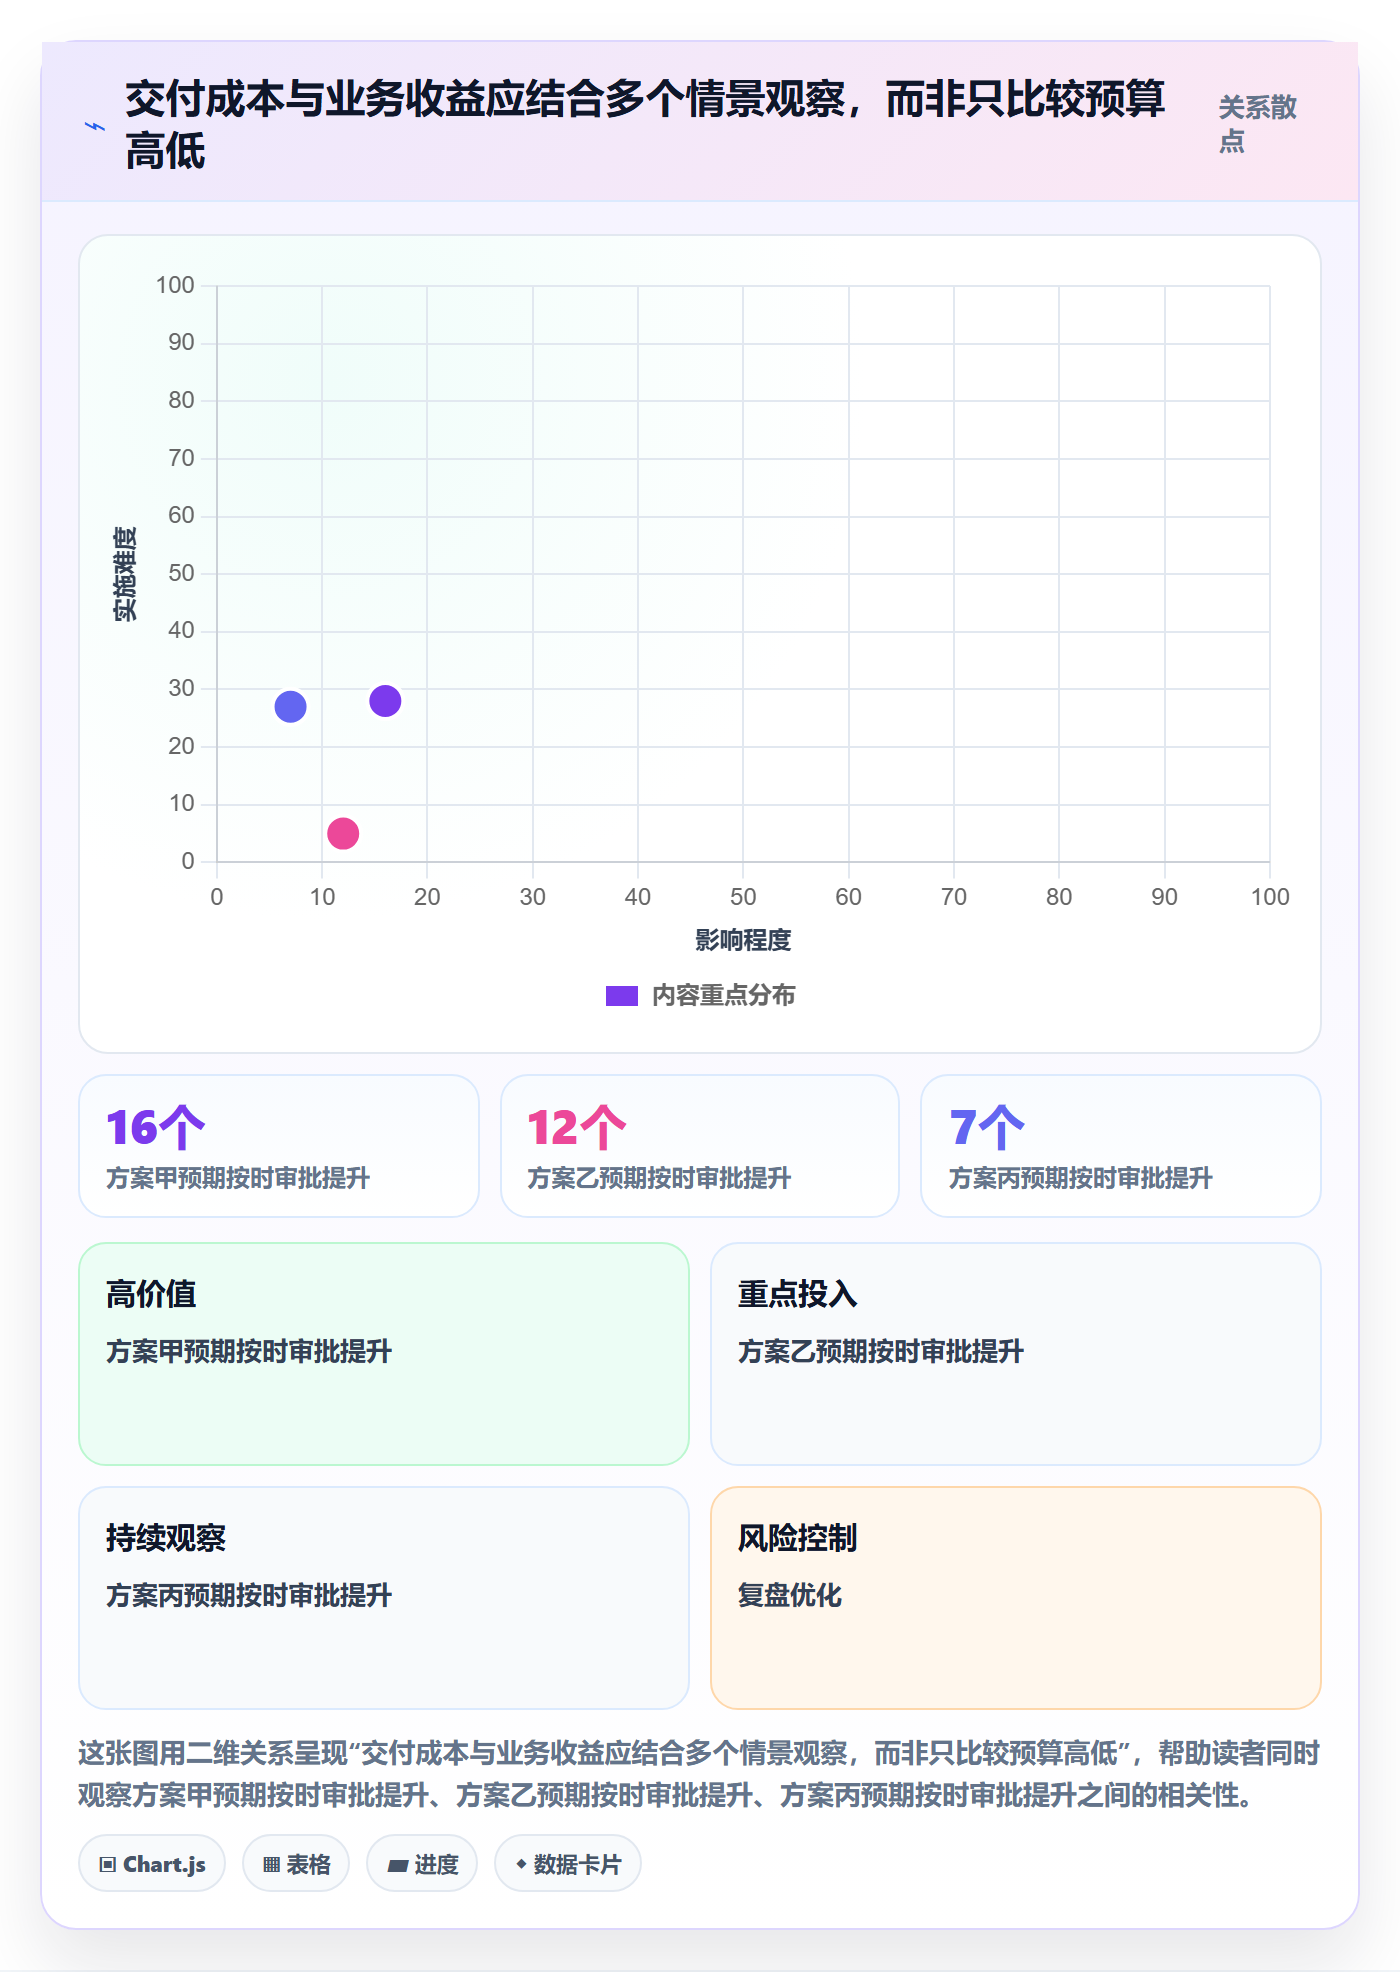The image size is (1400, 1972).
Task: Select the 12个 方案乙 stat card
Action: [700, 1146]
